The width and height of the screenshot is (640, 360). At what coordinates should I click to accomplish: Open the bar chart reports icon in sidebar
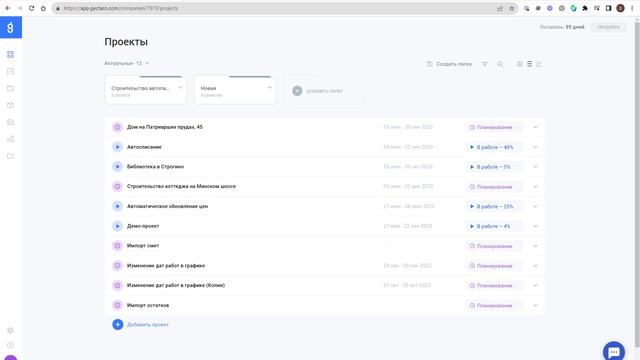coord(11,139)
